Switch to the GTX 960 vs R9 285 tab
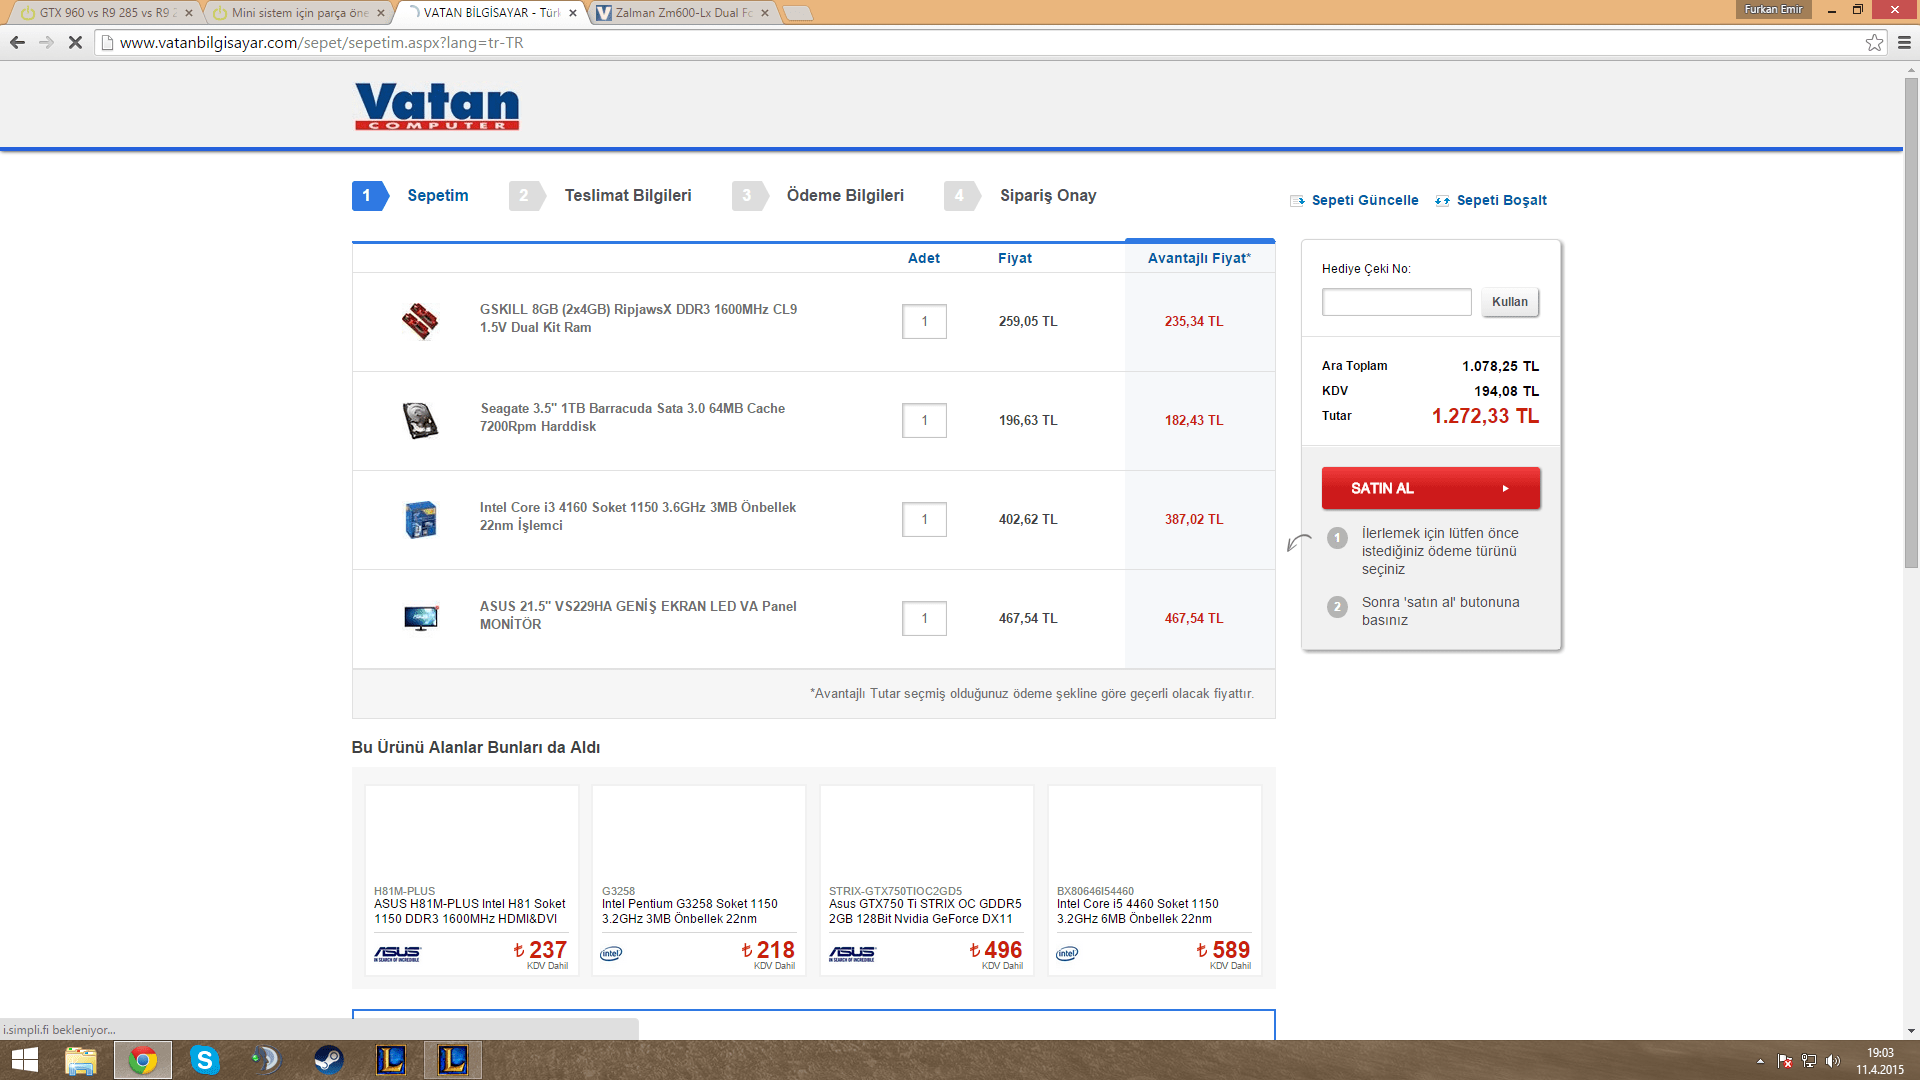This screenshot has width=1920, height=1080. [x=104, y=13]
